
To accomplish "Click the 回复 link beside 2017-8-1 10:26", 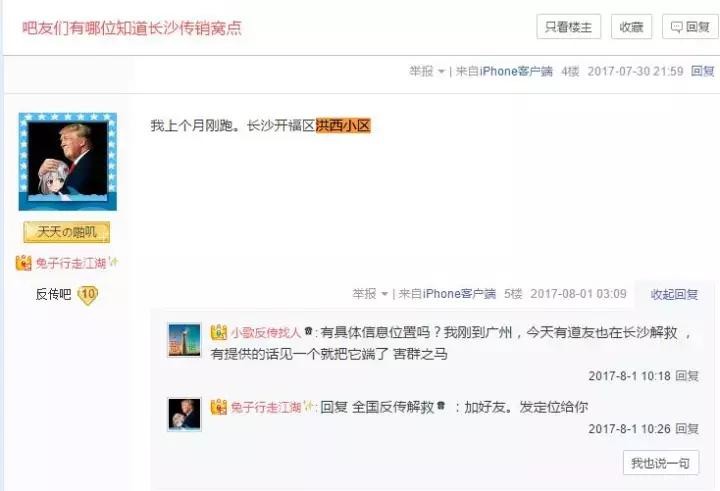I will point(687,429).
